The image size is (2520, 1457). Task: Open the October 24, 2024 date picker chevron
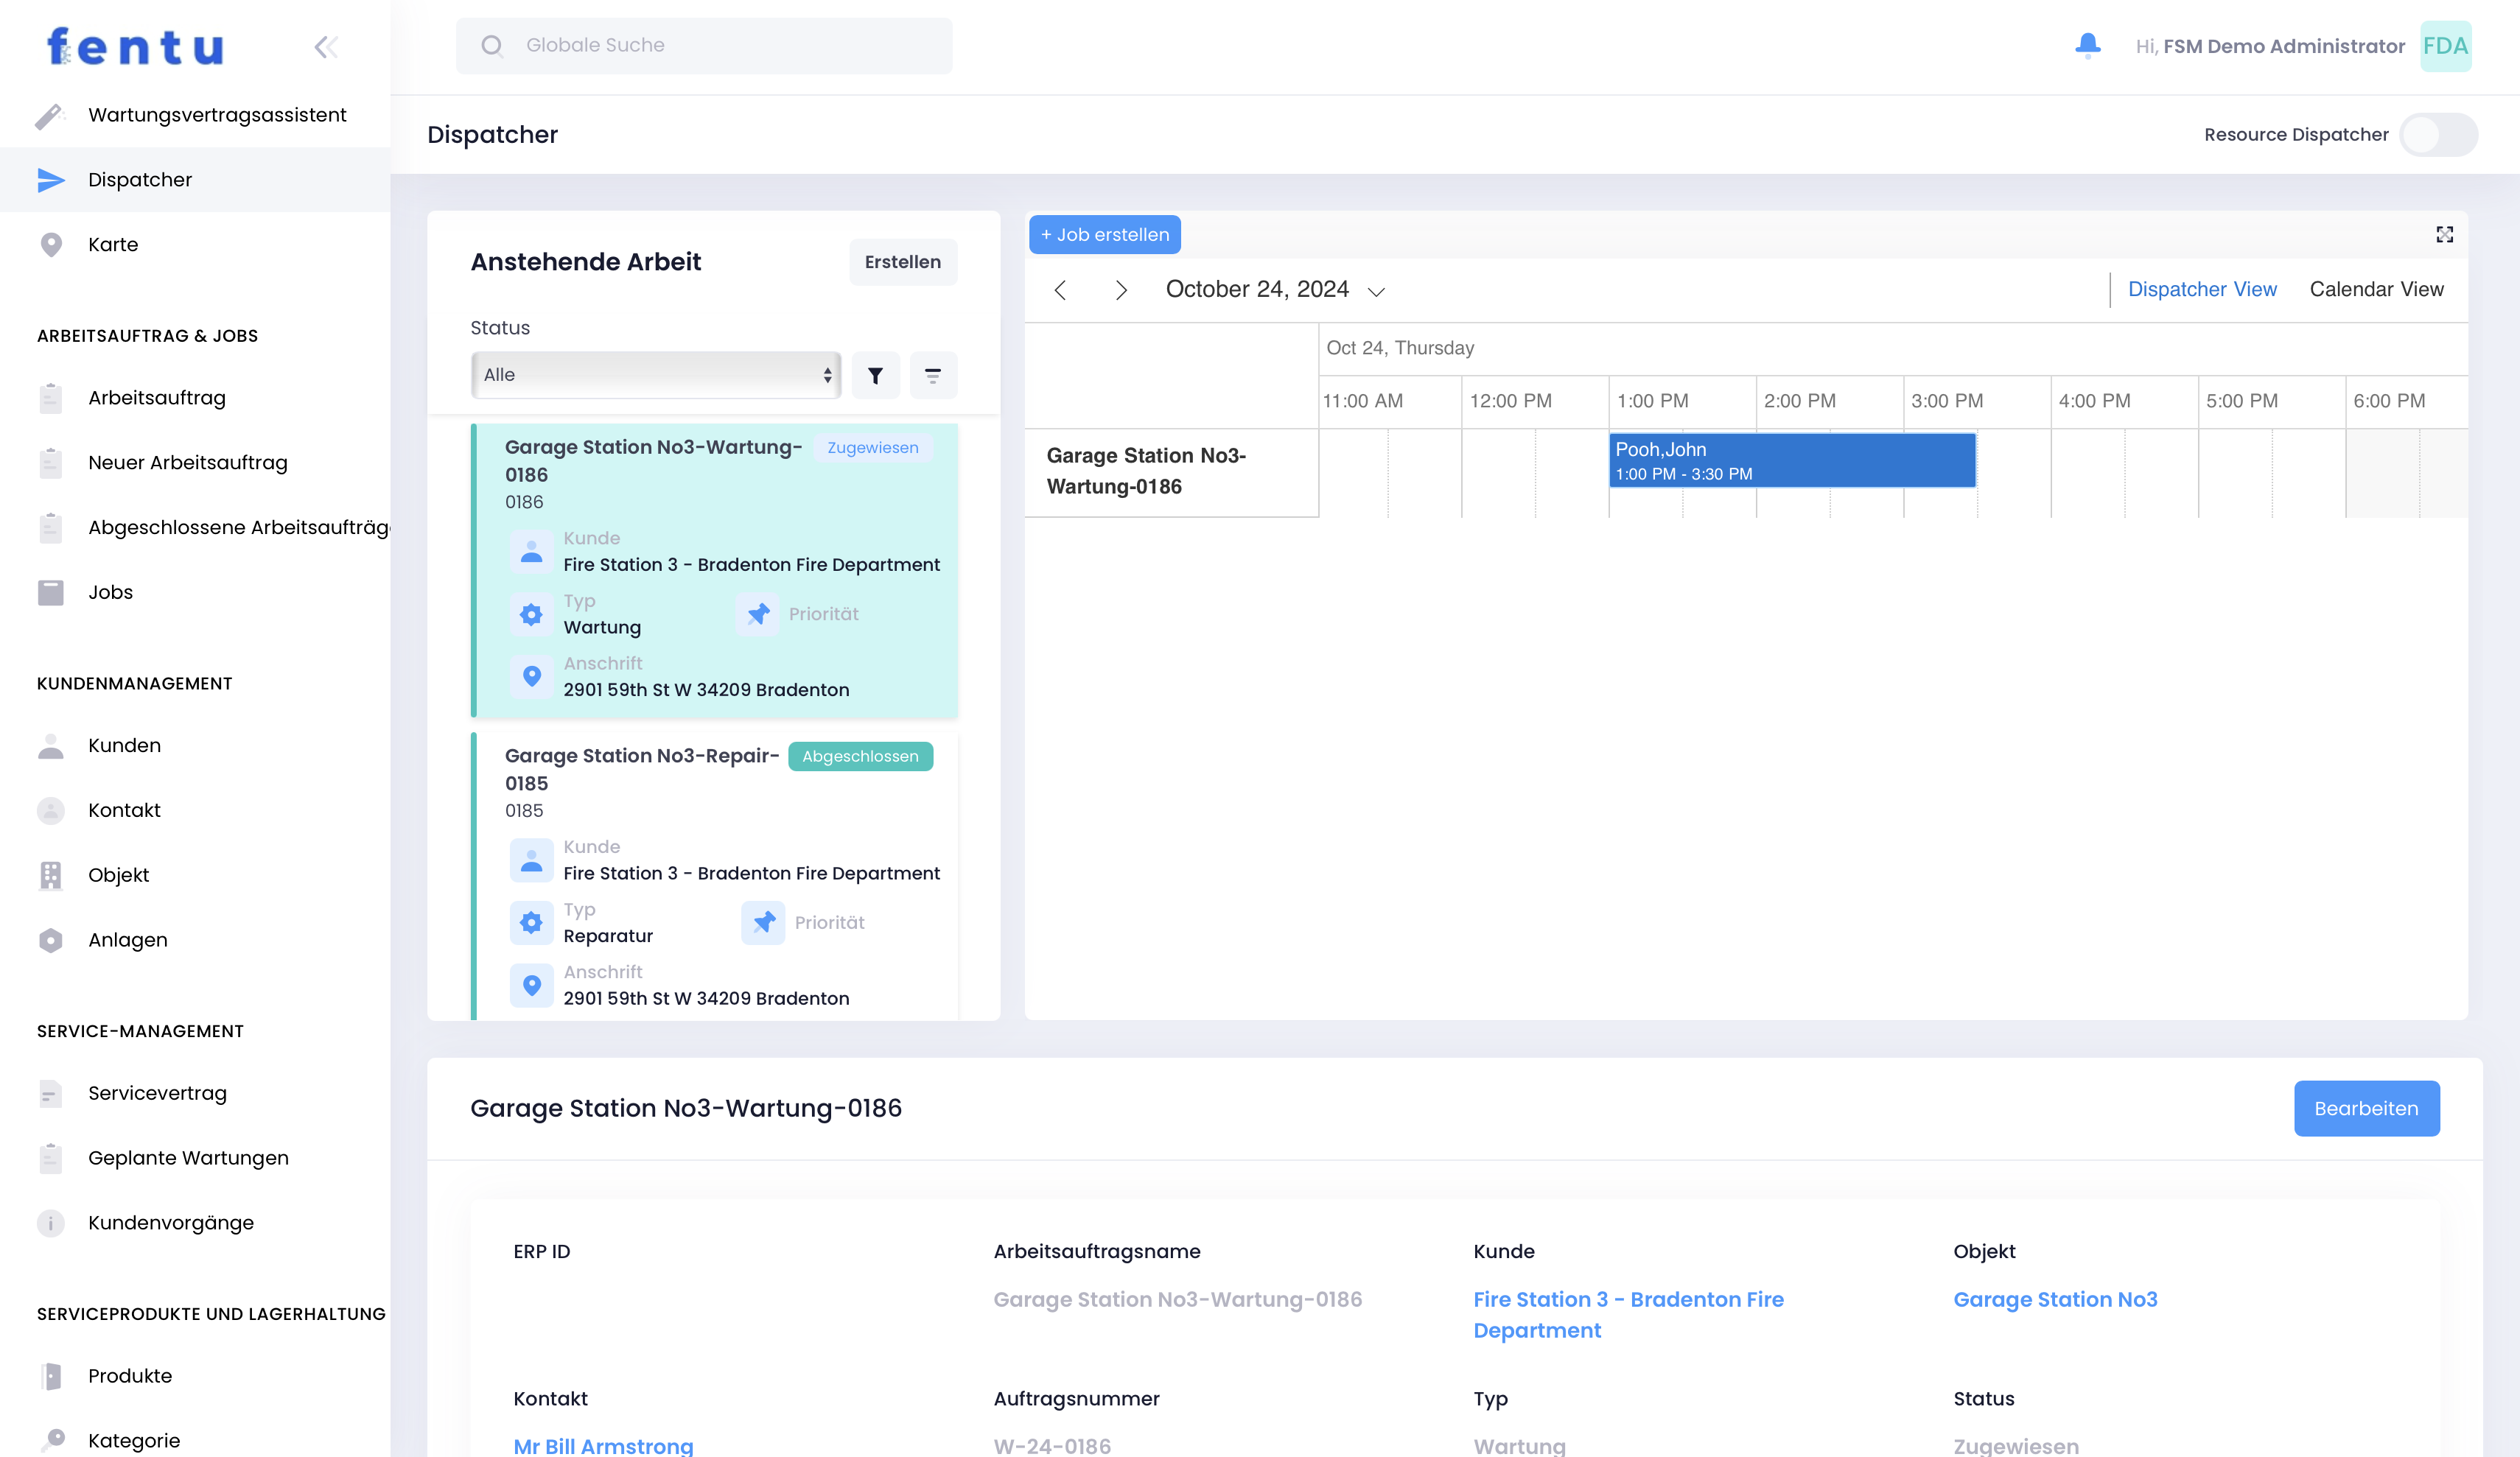coord(1376,291)
